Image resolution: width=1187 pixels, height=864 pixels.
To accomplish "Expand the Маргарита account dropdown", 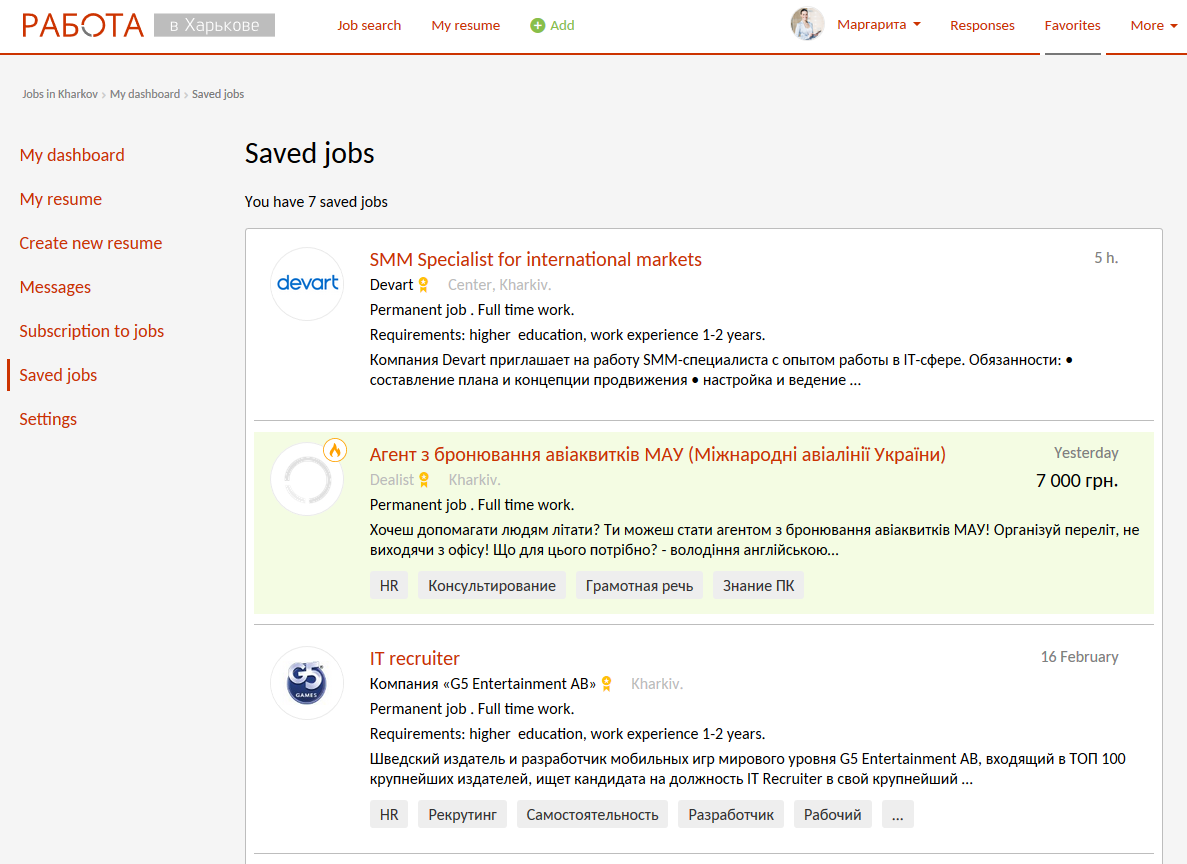I will pyautogui.click(x=879, y=25).
